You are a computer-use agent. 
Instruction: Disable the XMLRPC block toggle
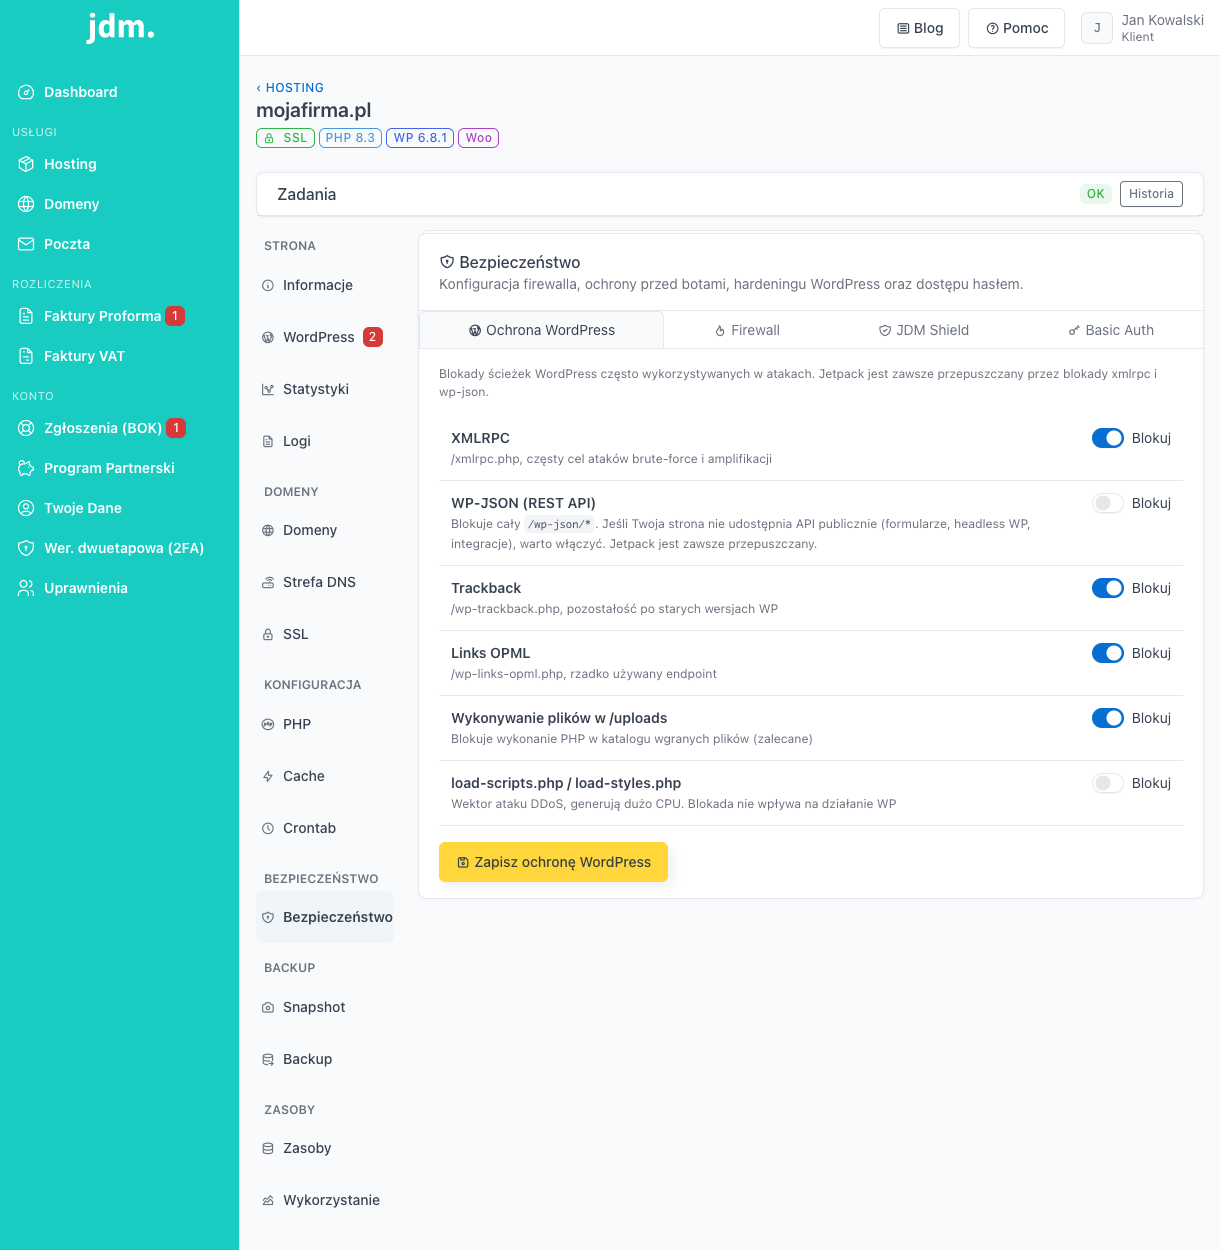pyautogui.click(x=1108, y=438)
